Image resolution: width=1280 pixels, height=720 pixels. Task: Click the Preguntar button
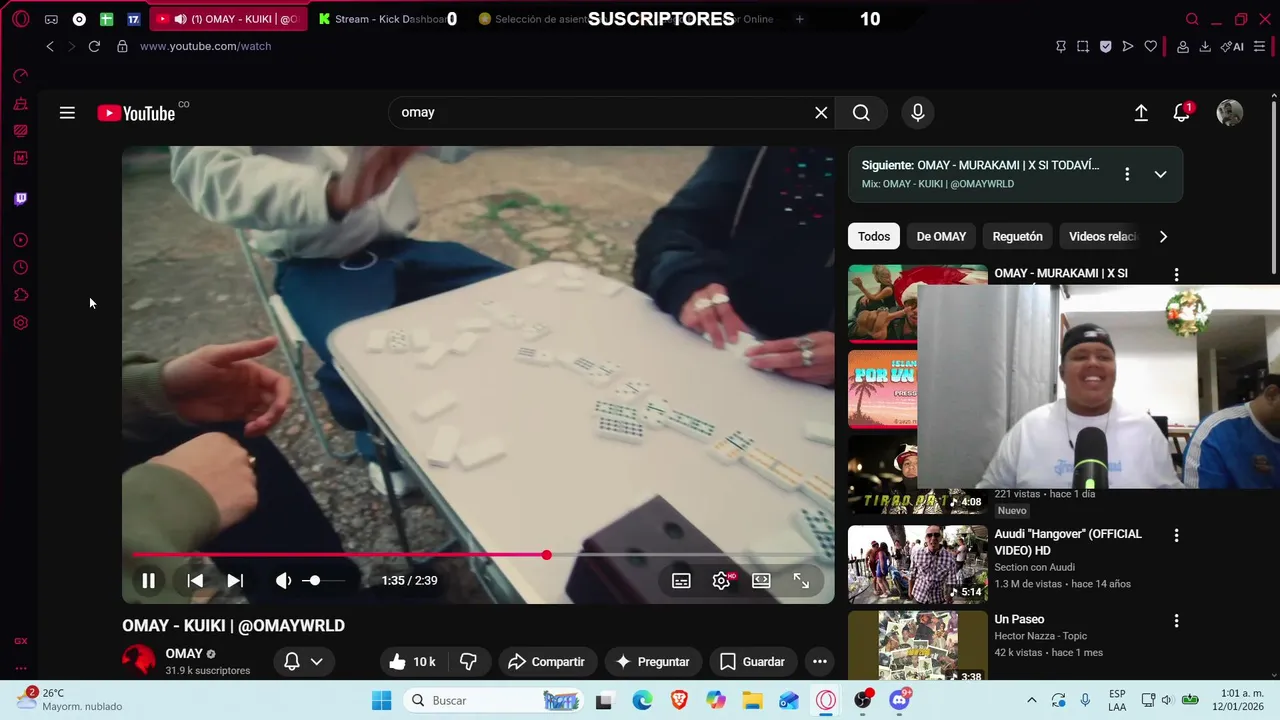pos(652,662)
